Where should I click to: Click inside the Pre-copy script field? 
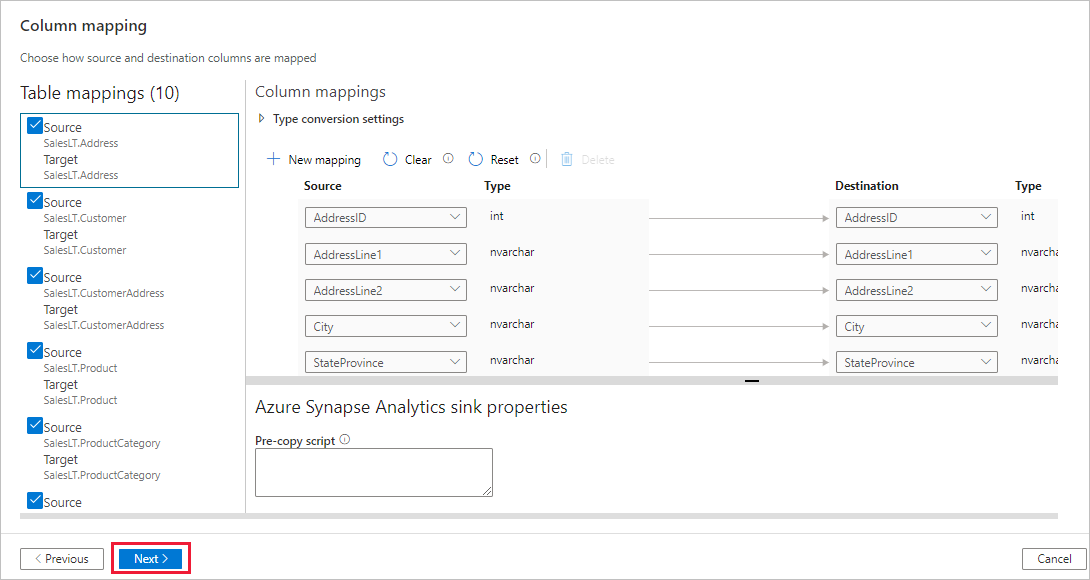click(x=373, y=471)
